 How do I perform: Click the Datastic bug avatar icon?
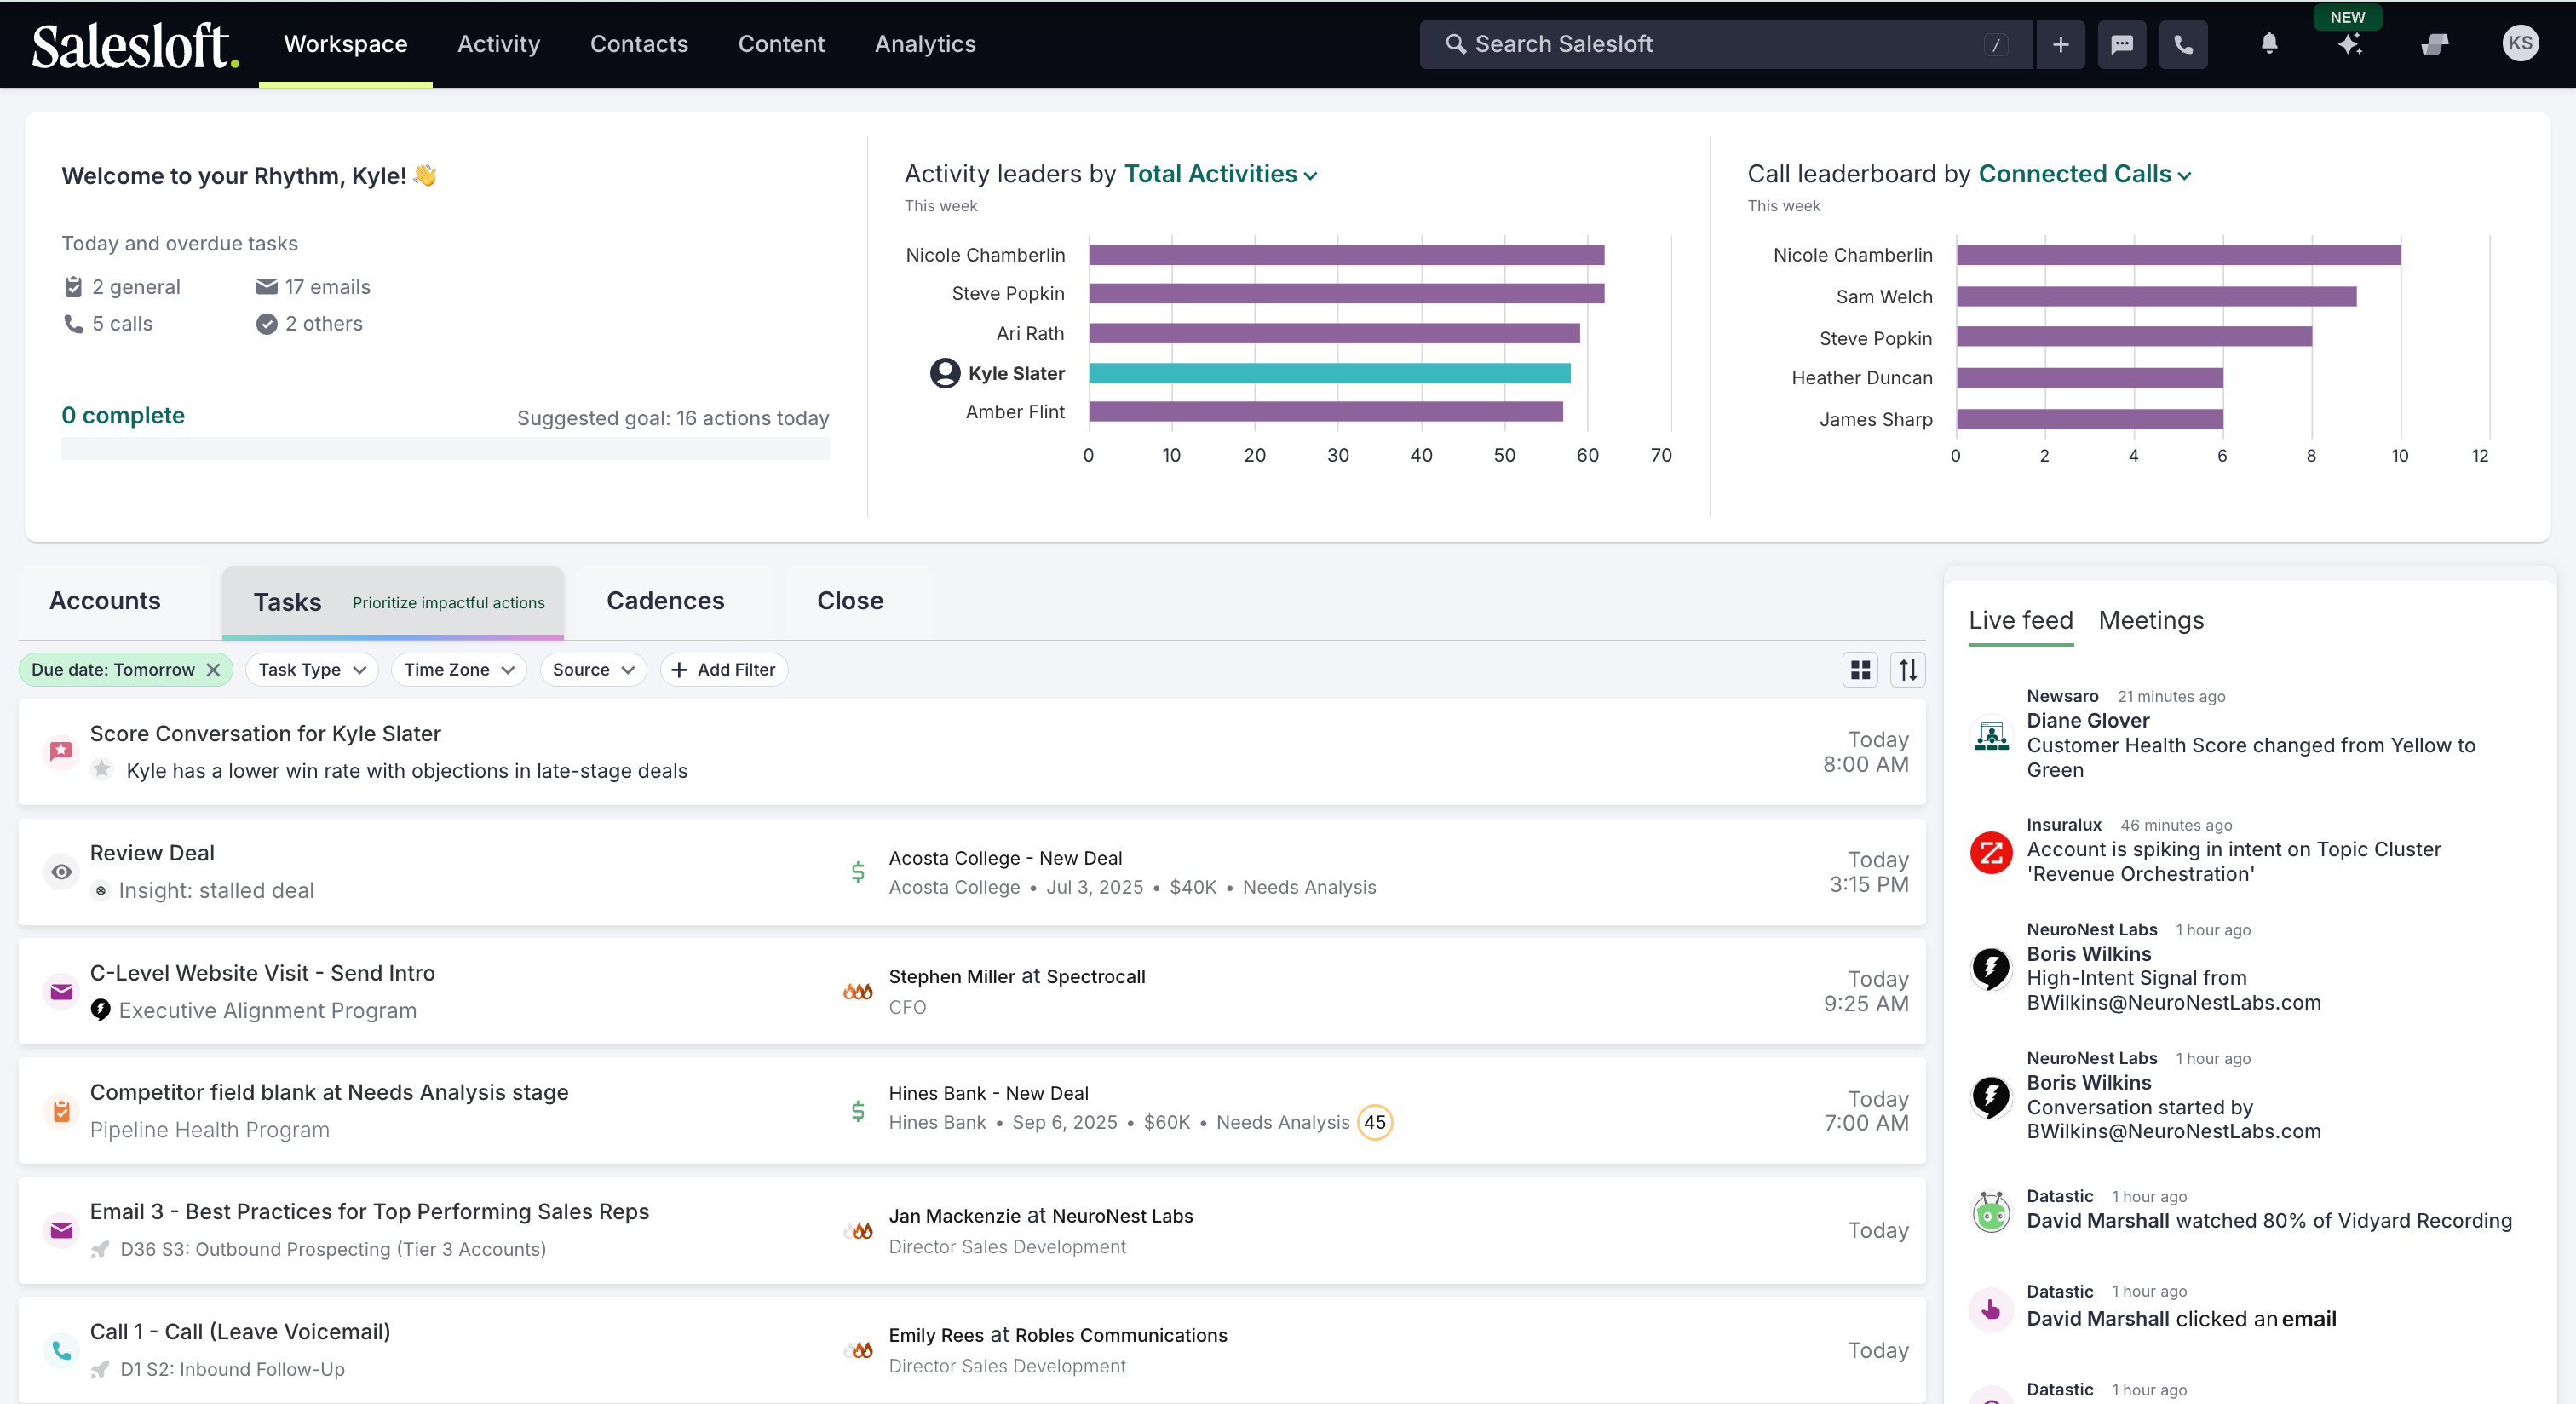pos(1991,1213)
